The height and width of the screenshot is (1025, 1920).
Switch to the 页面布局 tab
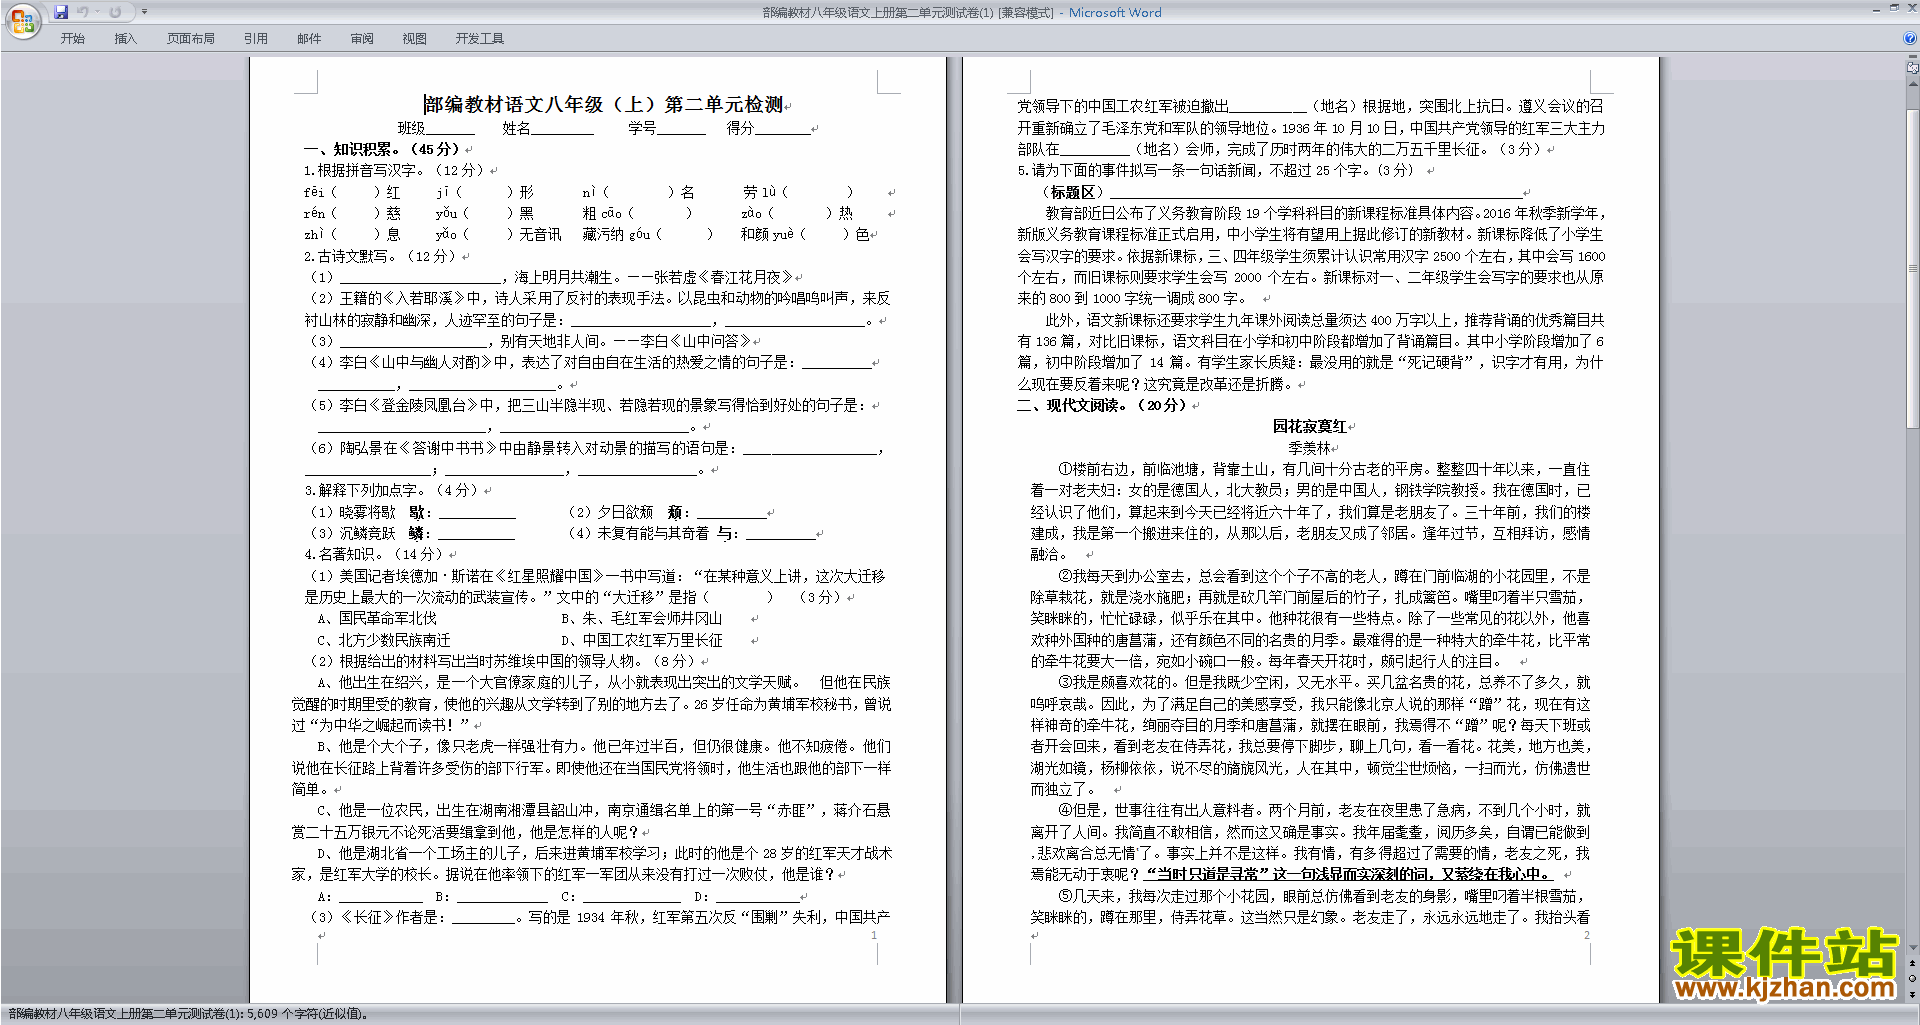191,38
